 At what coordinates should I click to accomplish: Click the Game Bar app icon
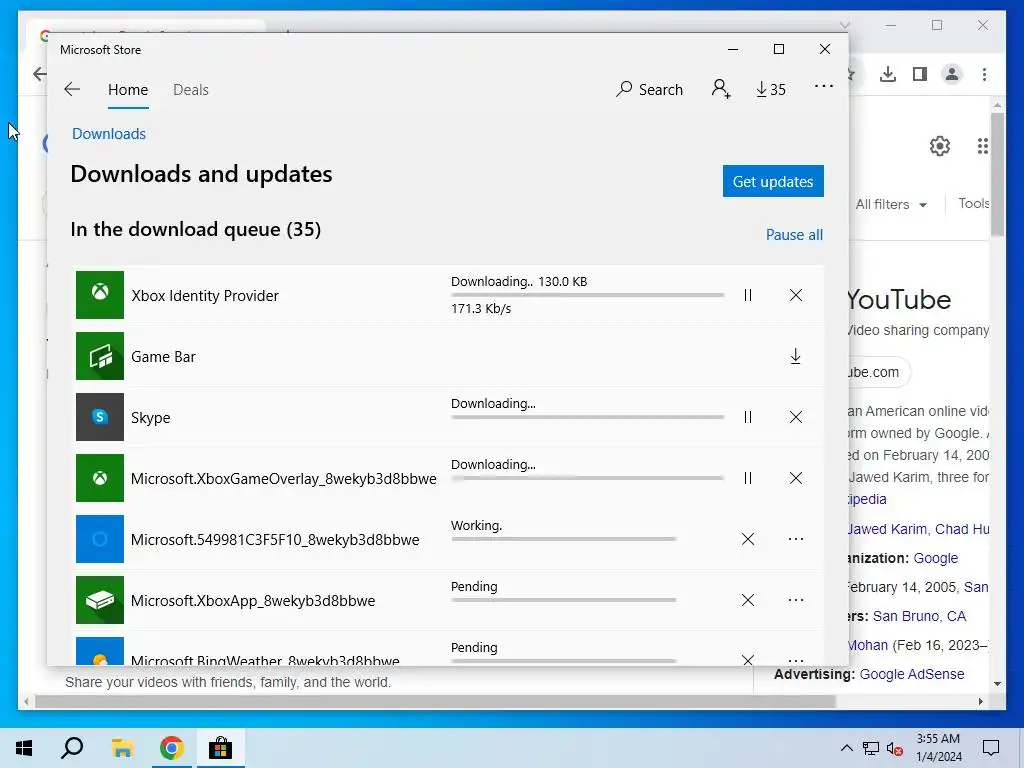click(x=100, y=356)
